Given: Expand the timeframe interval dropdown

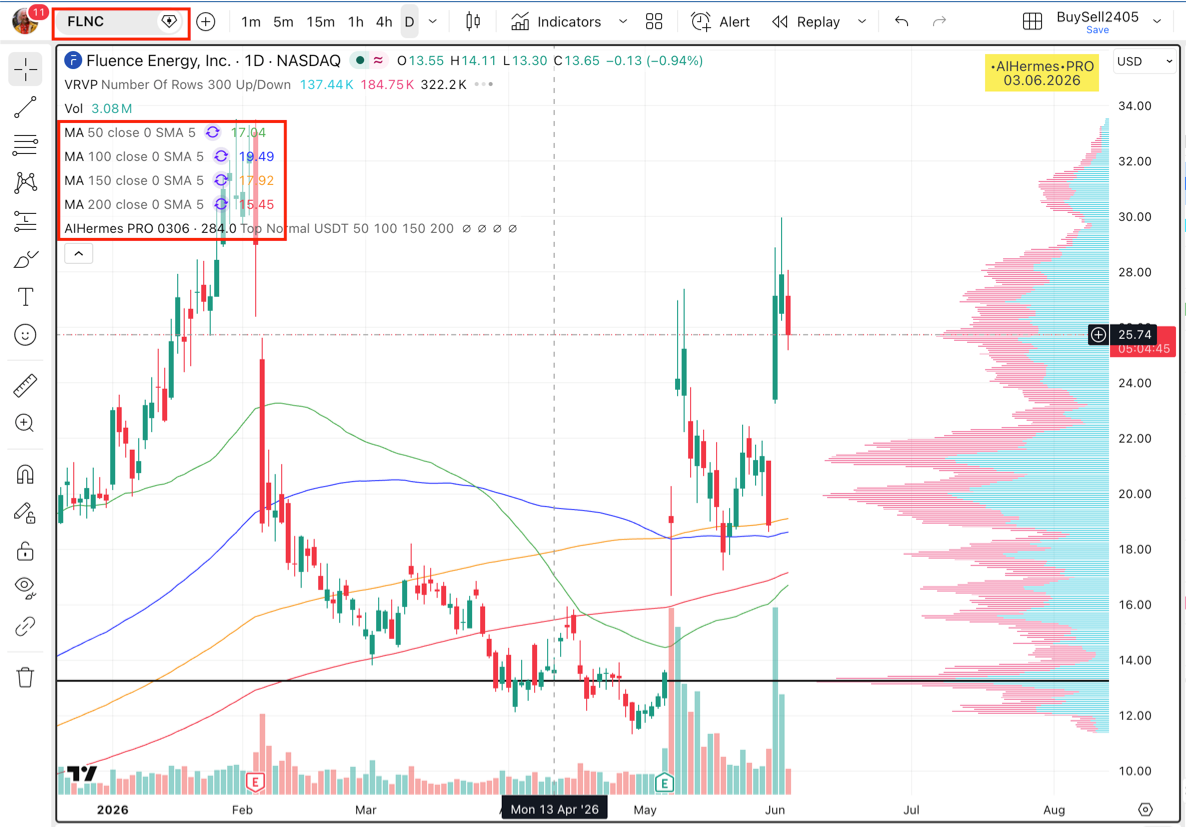Looking at the screenshot, I should [433, 22].
